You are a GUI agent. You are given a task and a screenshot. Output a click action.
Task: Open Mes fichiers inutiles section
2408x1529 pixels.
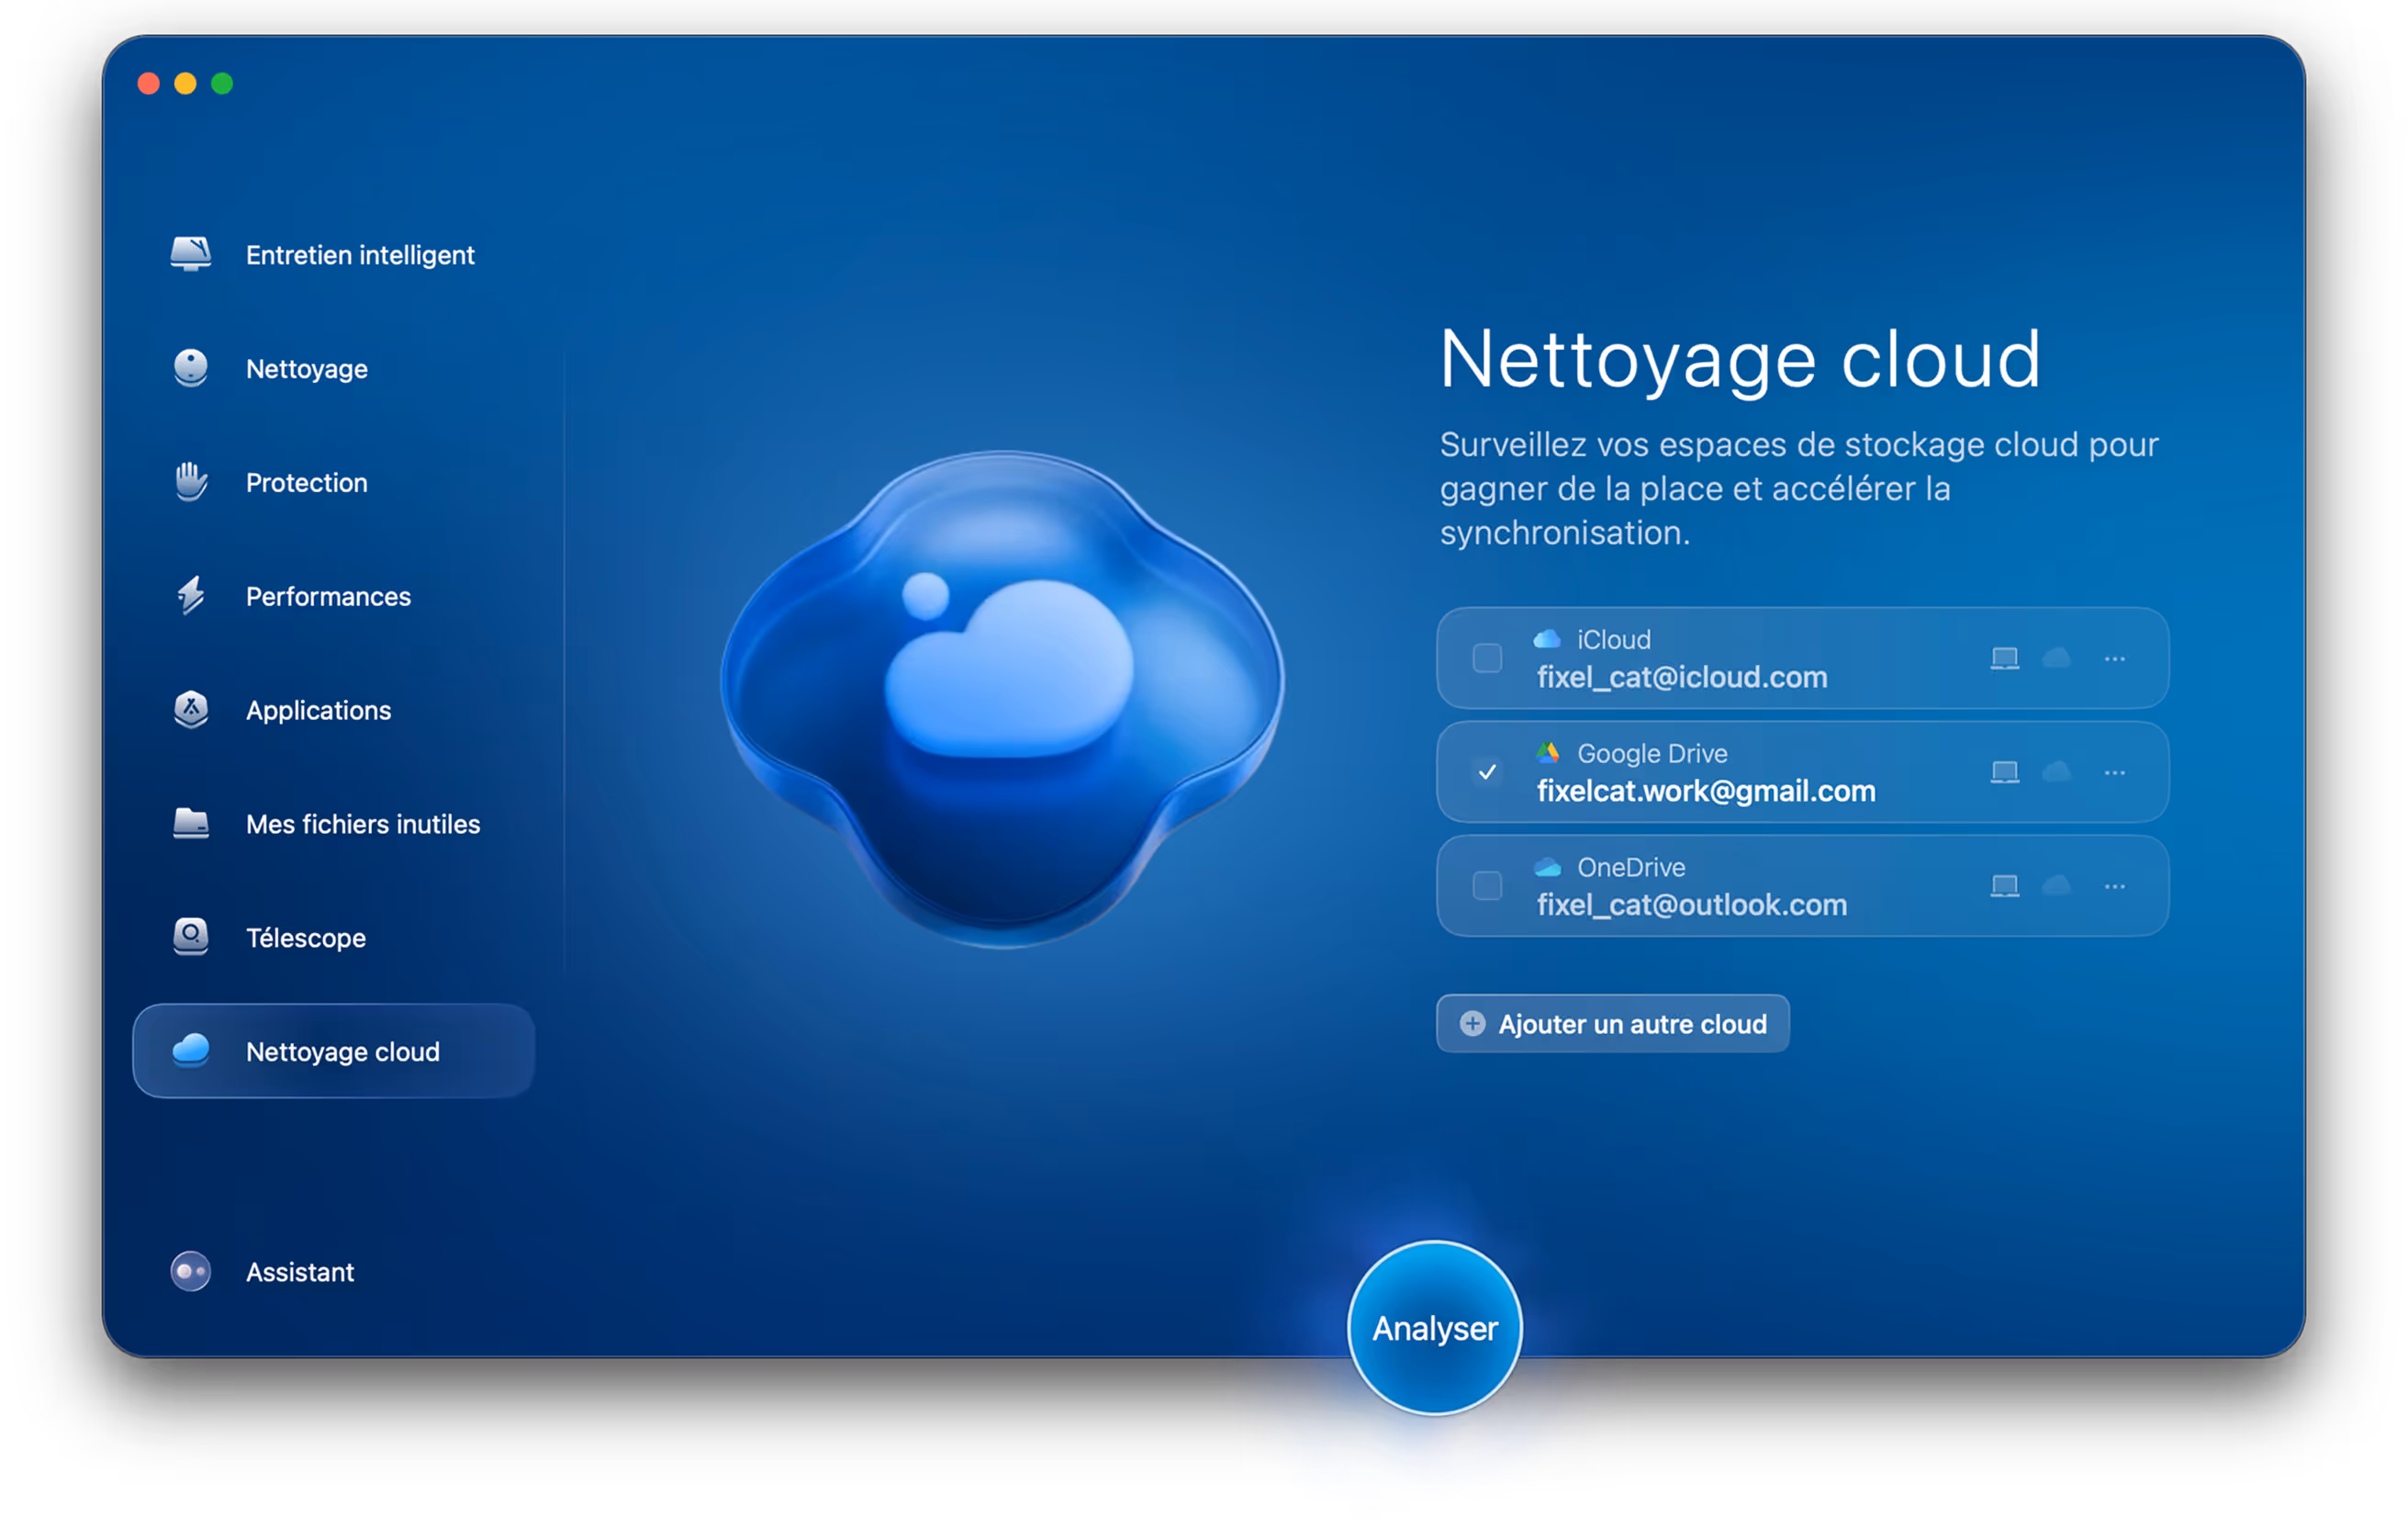[x=333, y=824]
